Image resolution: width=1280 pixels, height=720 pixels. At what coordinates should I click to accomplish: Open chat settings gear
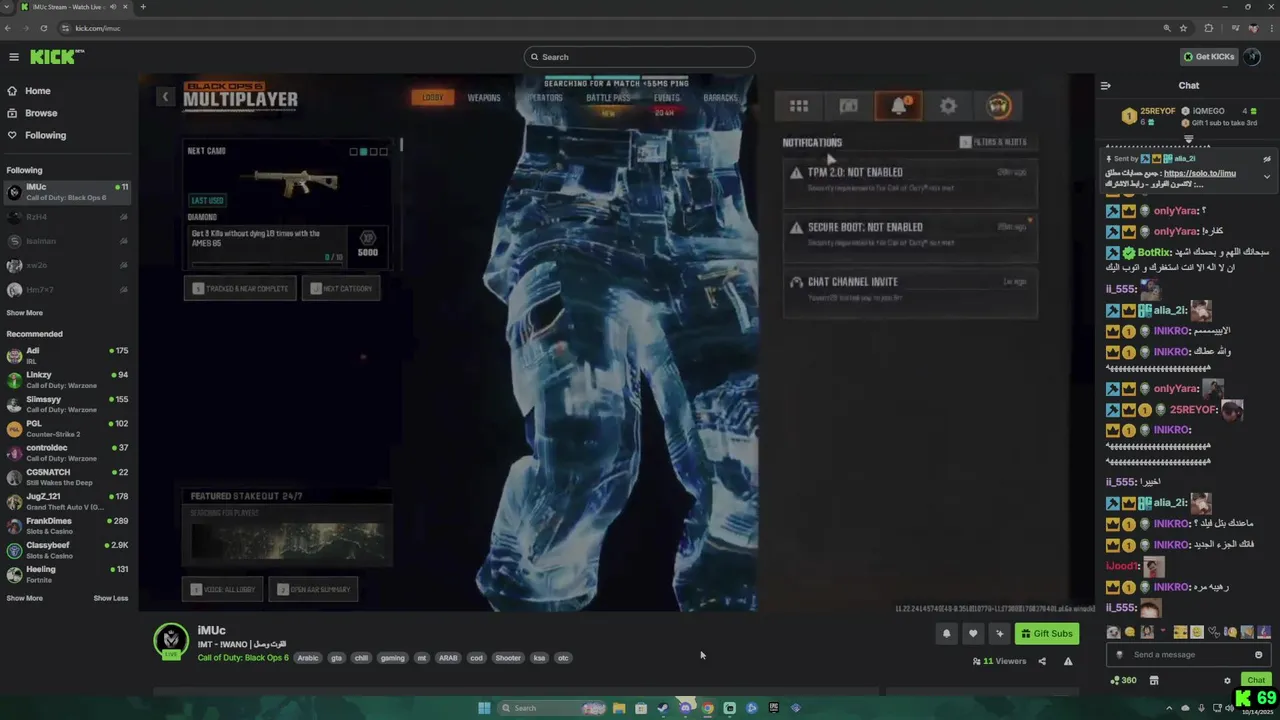(x=1227, y=681)
